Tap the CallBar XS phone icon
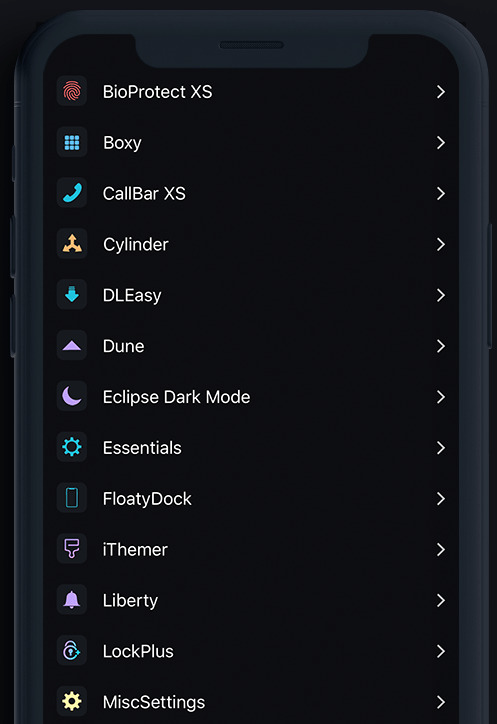Screen dimensions: 497x724 72,193
